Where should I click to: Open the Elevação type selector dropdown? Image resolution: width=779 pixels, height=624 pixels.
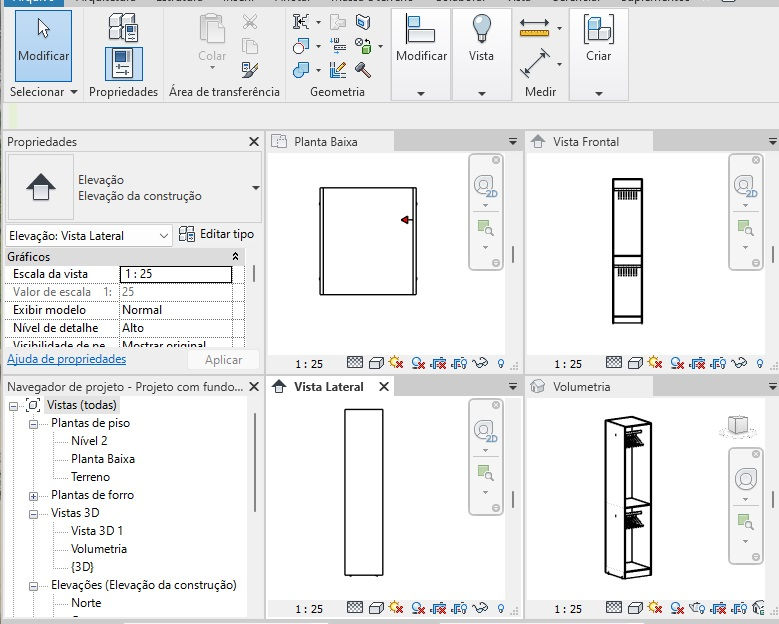255,188
